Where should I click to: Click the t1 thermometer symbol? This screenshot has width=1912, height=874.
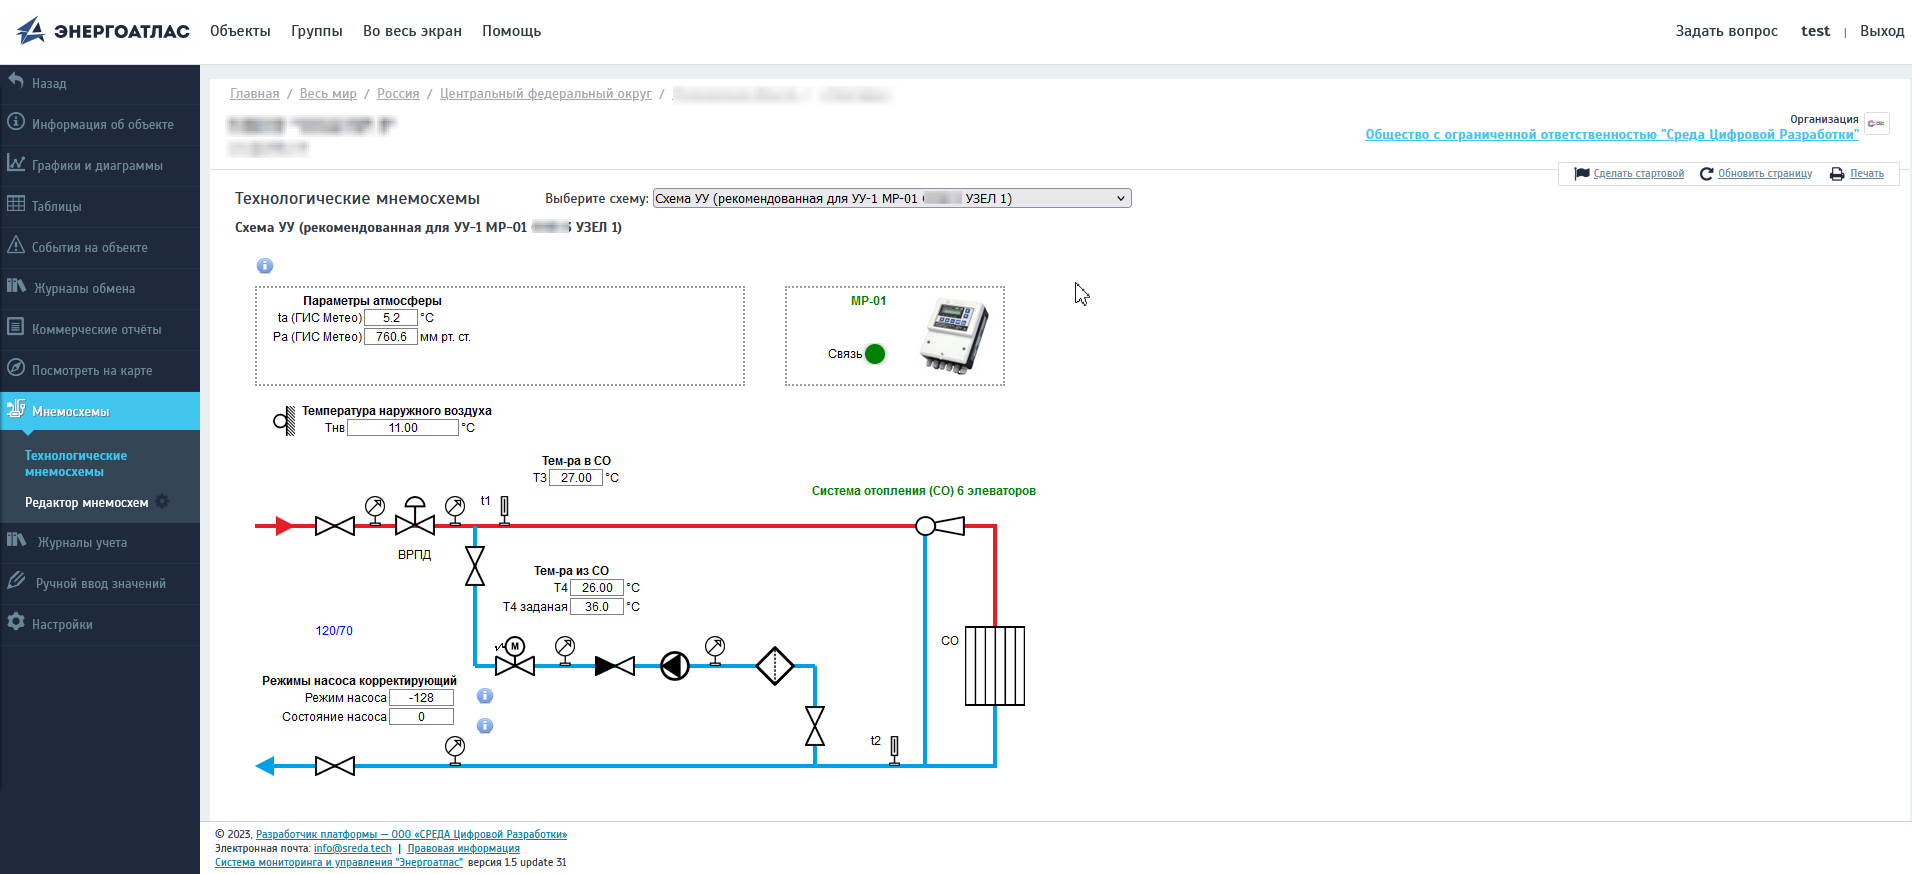[505, 511]
